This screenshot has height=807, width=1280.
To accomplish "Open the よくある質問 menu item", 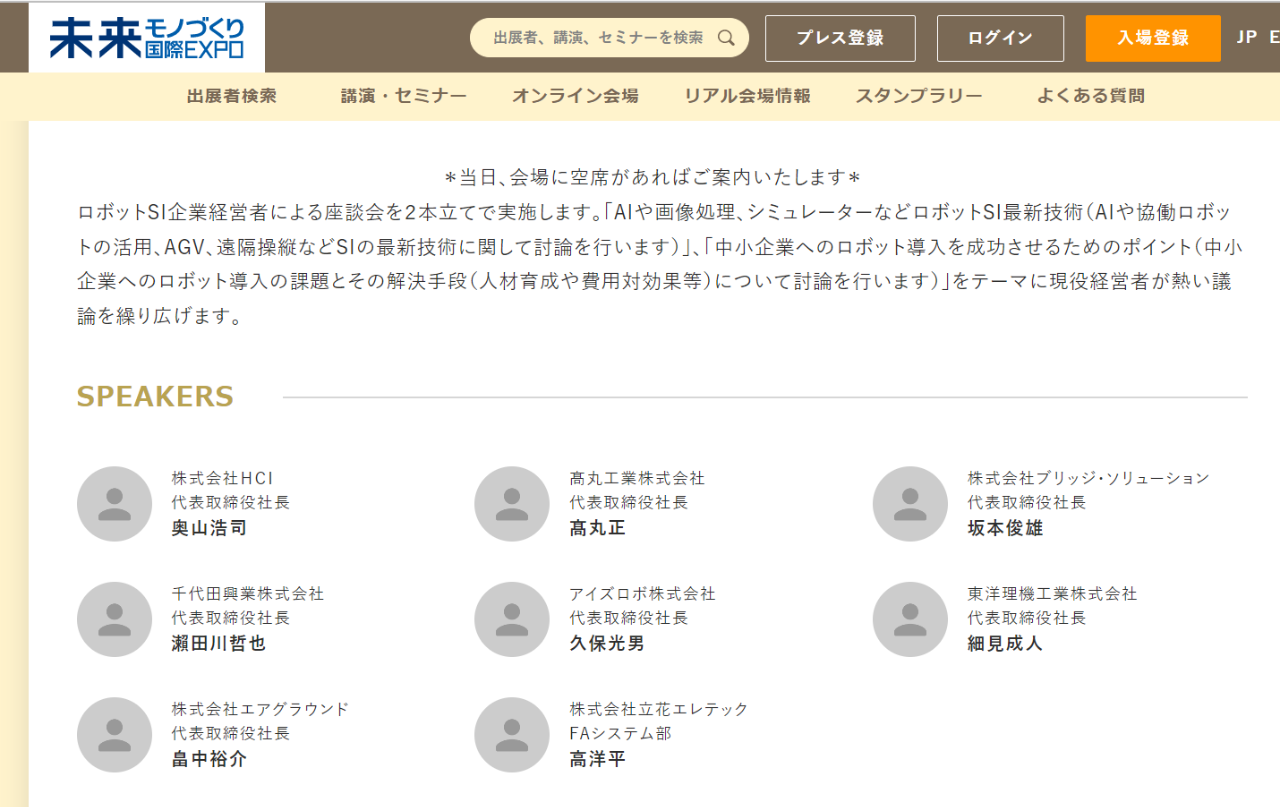I will 1091,96.
